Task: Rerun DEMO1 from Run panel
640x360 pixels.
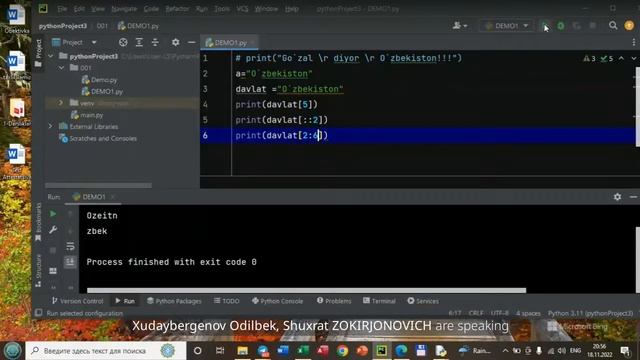Action: 53,214
